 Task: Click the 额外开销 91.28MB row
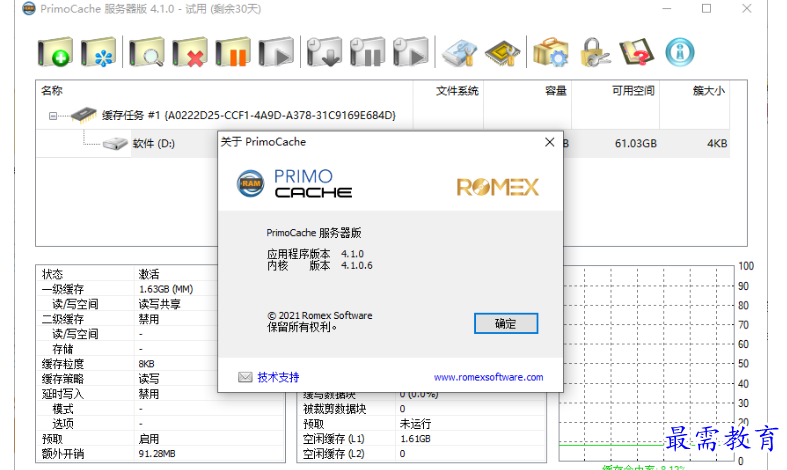pos(161,454)
